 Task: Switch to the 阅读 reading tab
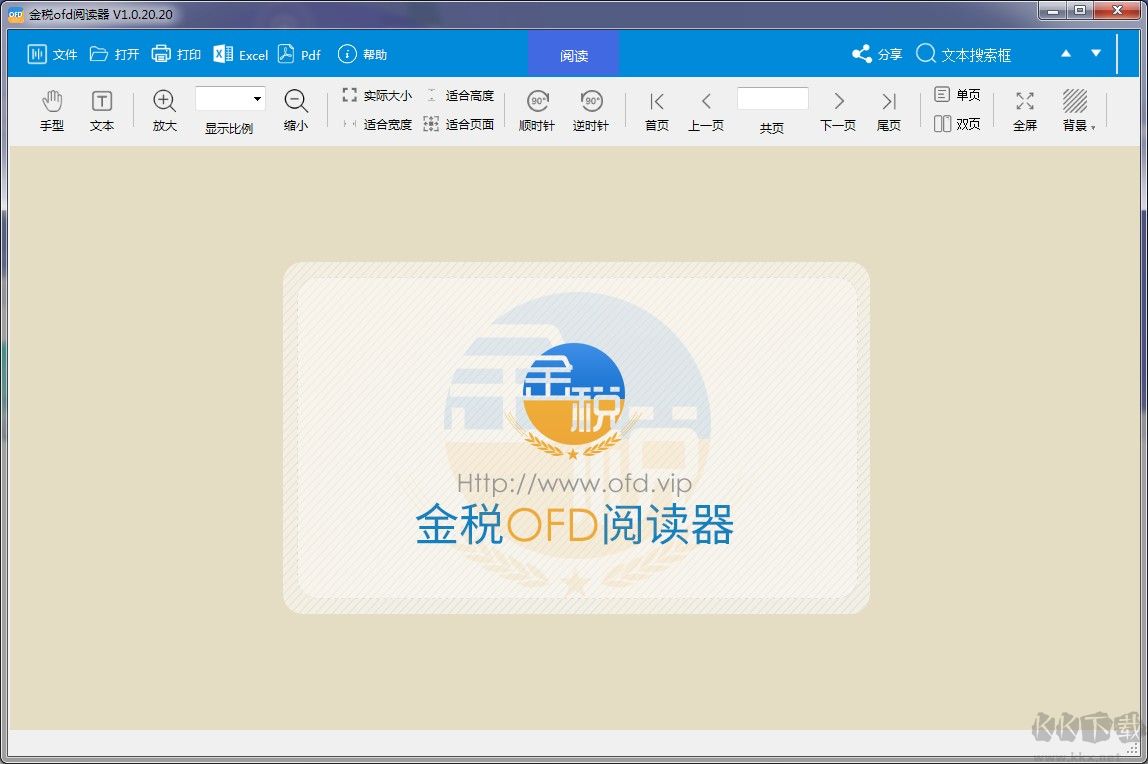point(573,55)
